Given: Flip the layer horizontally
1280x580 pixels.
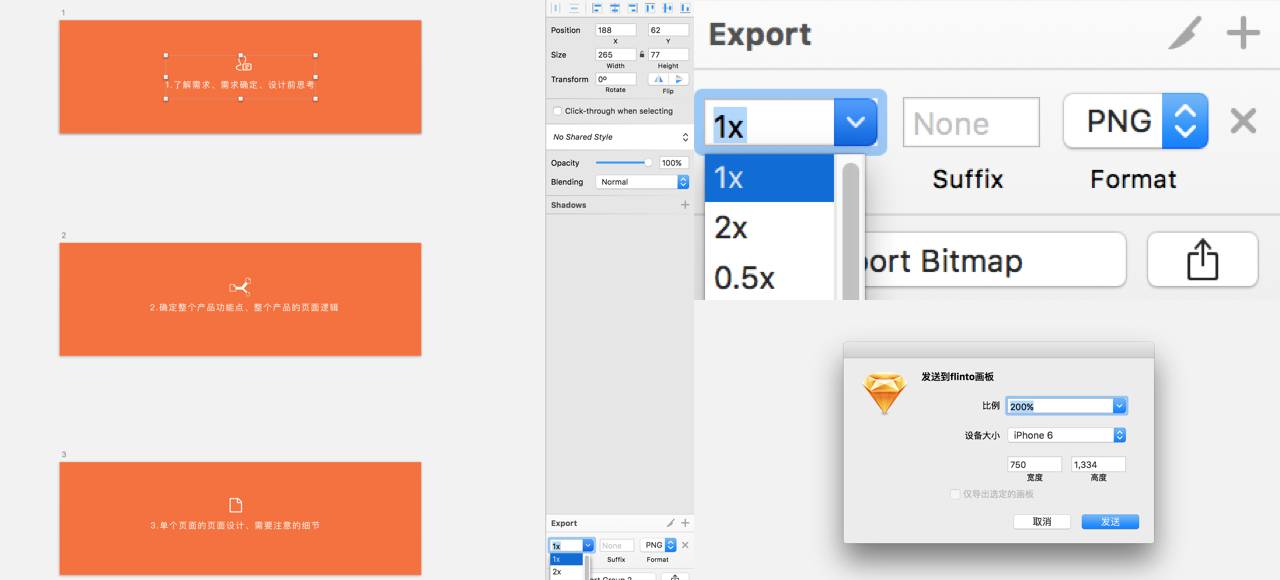Looking at the screenshot, I should 658,79.
